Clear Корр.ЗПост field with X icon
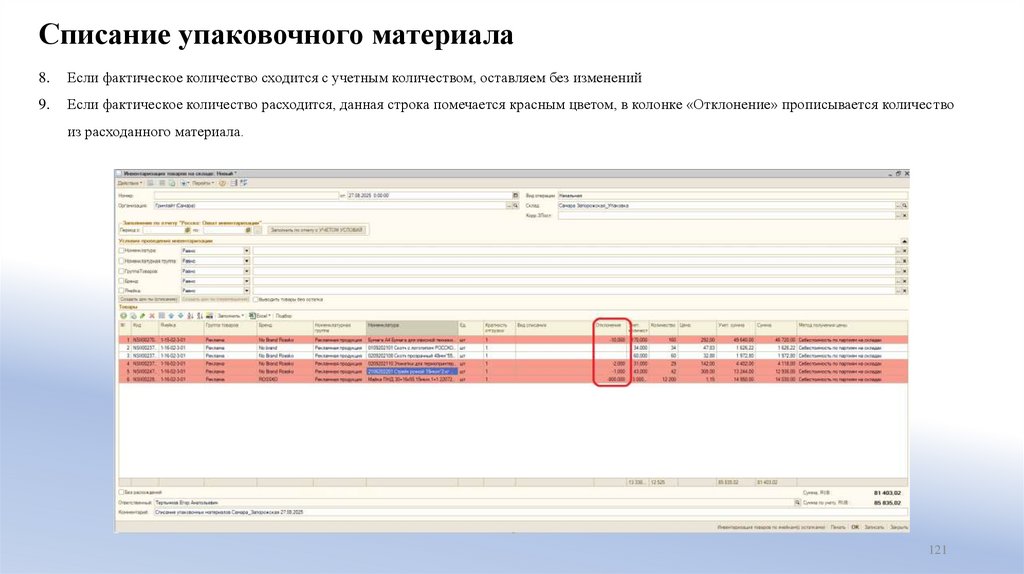The width and height of the screenshot is (1024, 574). point(904,215)
